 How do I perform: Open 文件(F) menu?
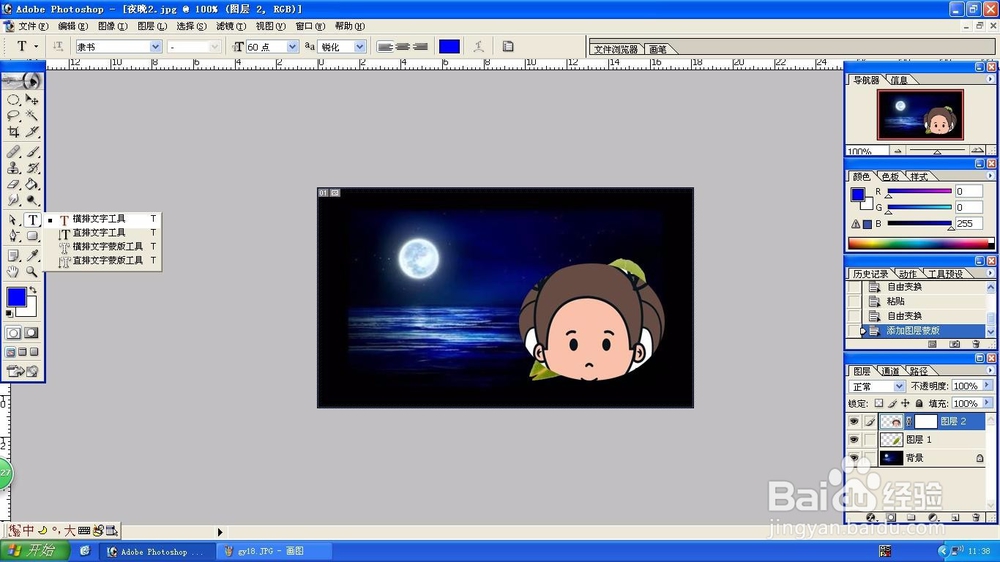[33, 26]
